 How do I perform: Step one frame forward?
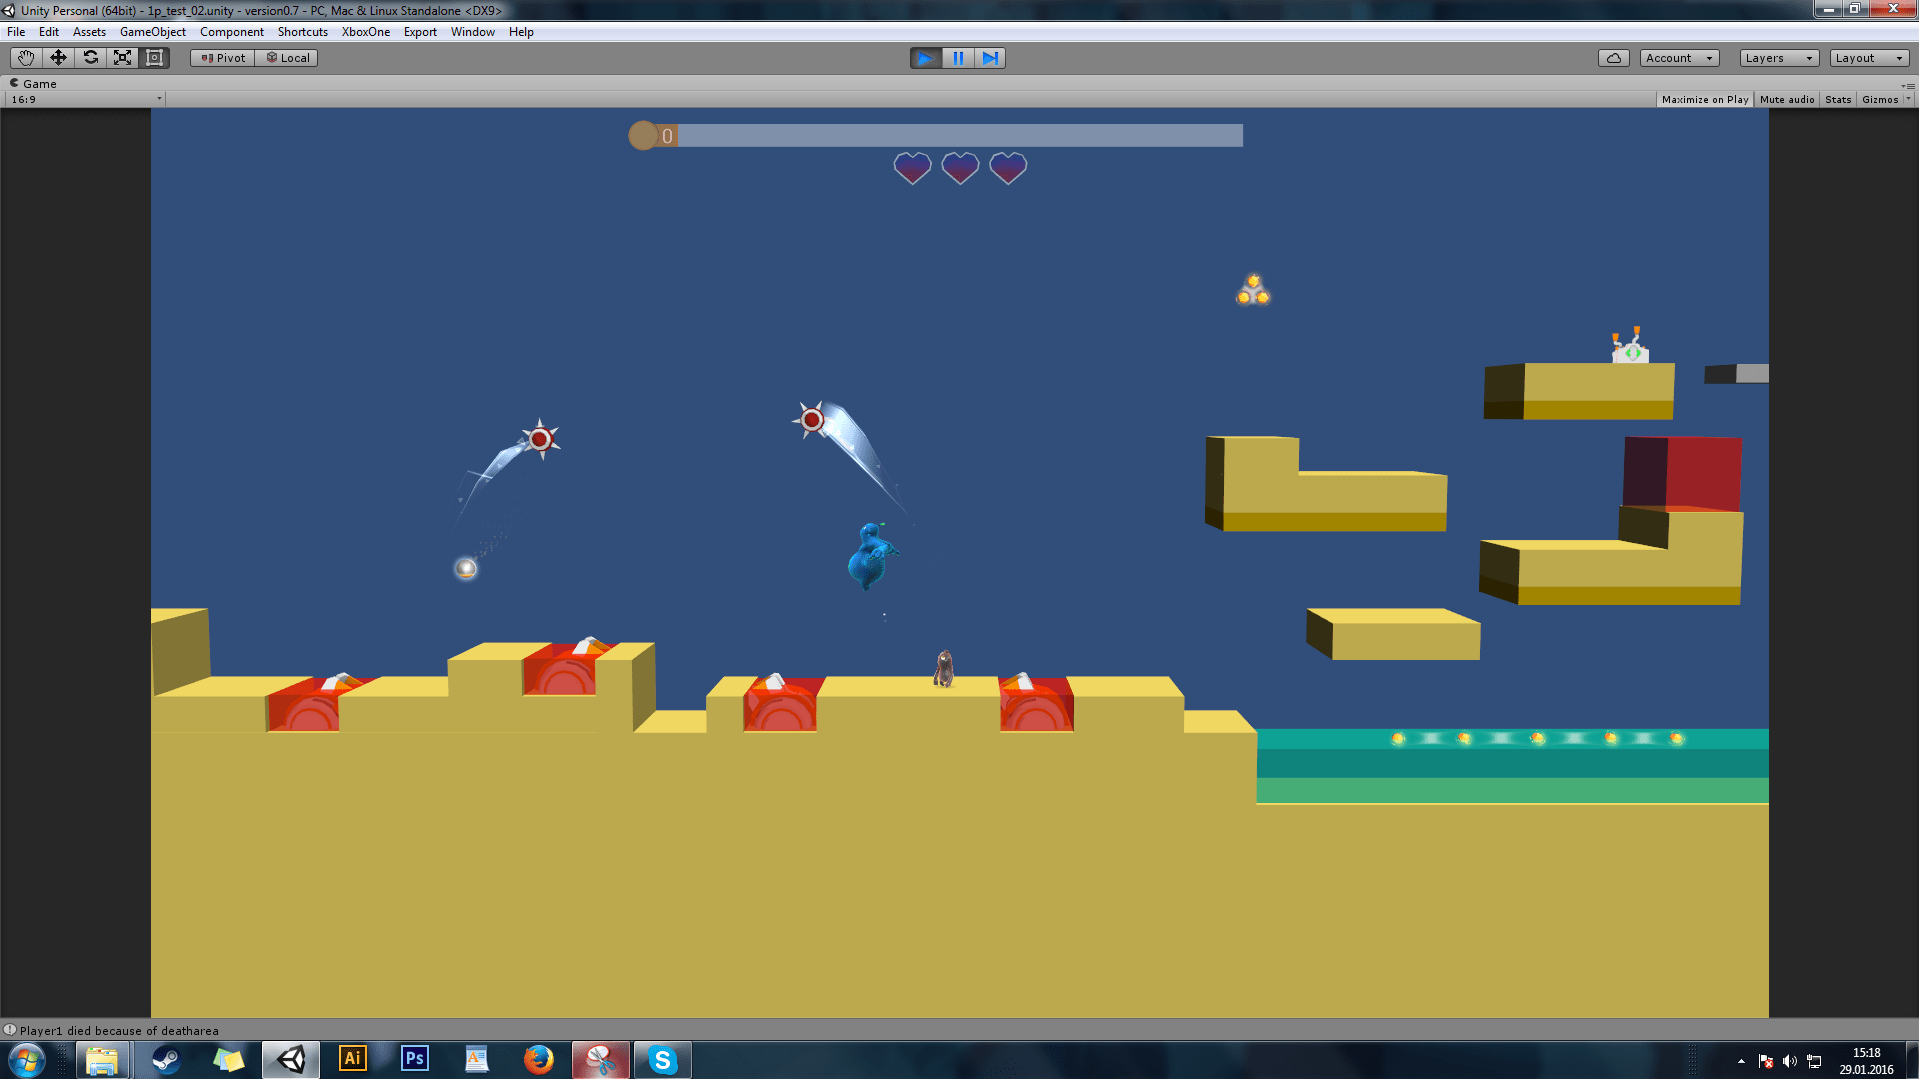(989, 58)
